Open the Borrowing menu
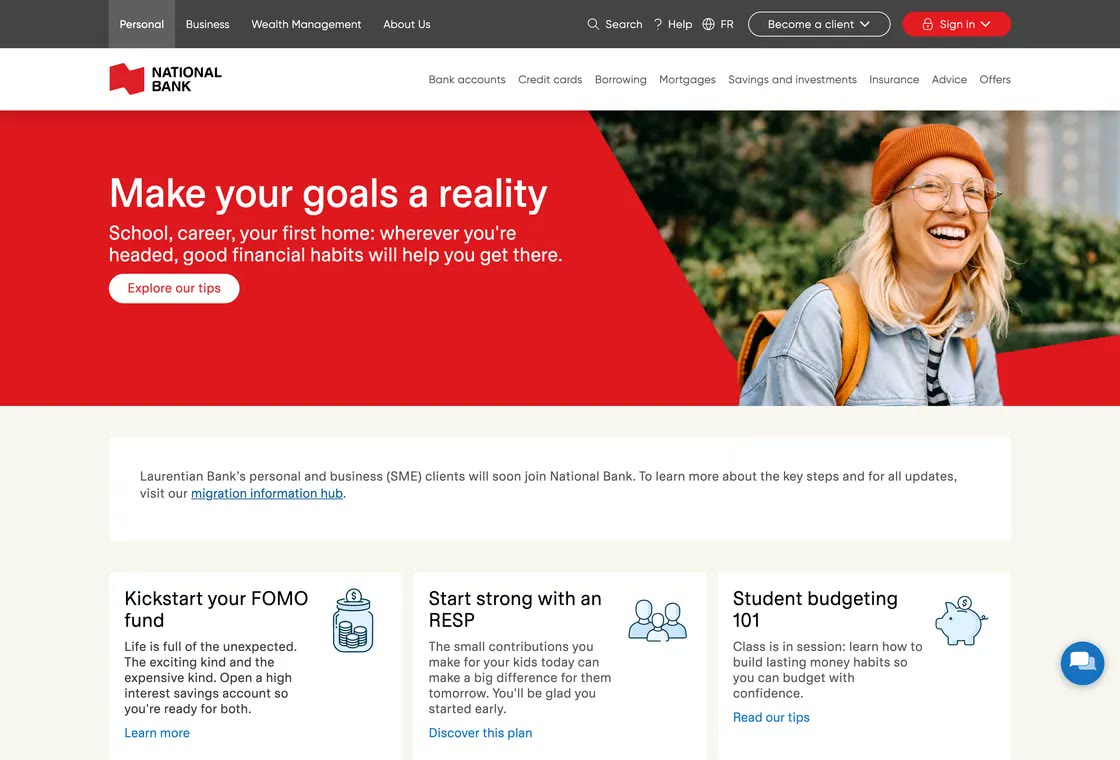Viewport: 1120px width, 760px height. (x=620, y=79)
